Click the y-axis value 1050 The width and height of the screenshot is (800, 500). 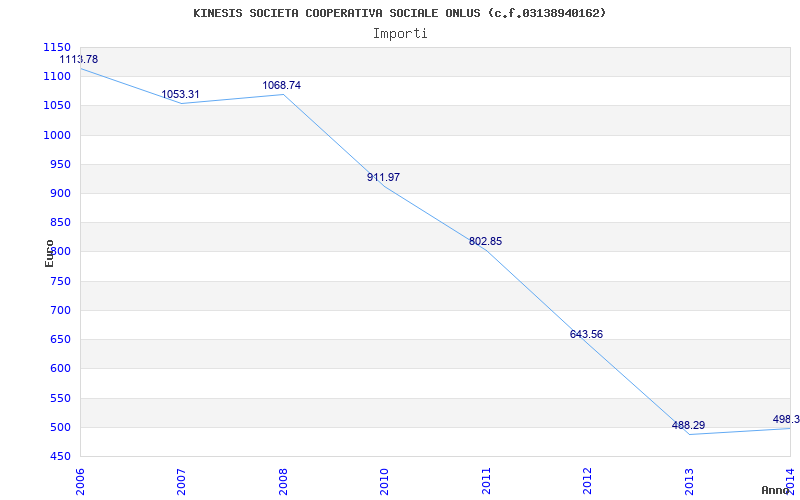tap(57, 106)
